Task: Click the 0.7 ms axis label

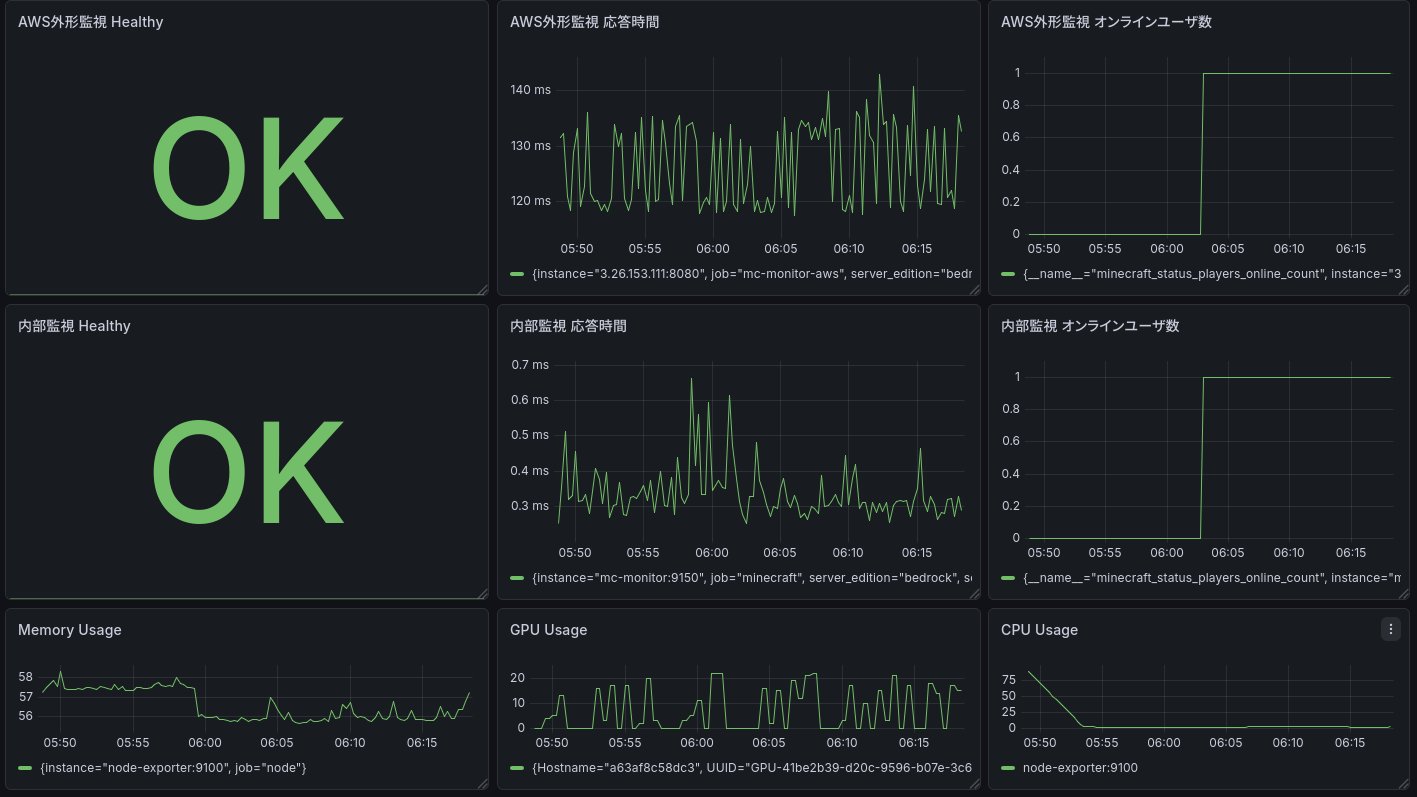Action: [x=531, y=364]
